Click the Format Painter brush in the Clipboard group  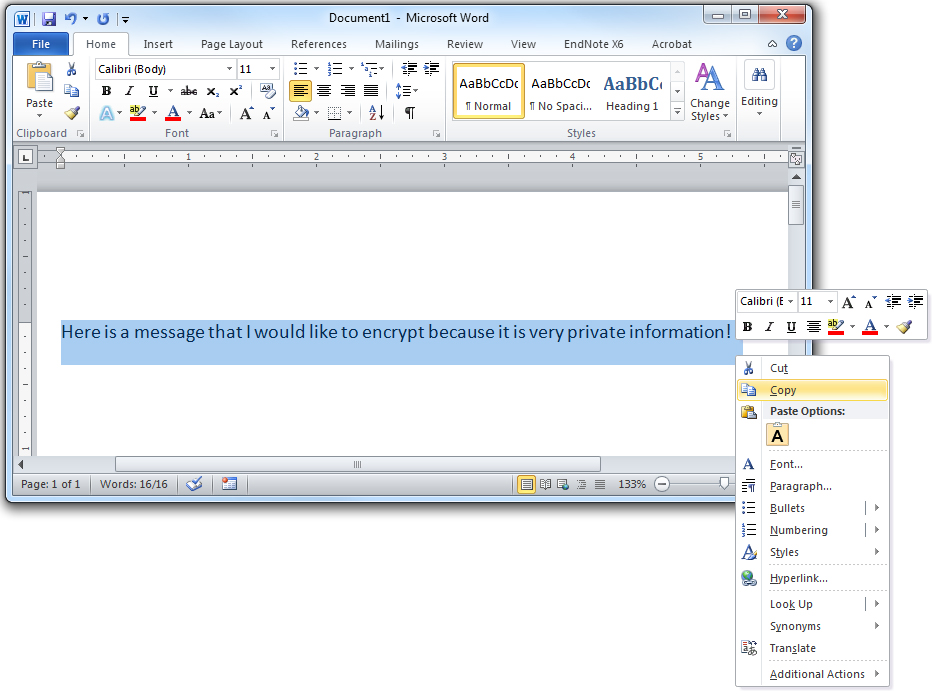pos(72,113)
